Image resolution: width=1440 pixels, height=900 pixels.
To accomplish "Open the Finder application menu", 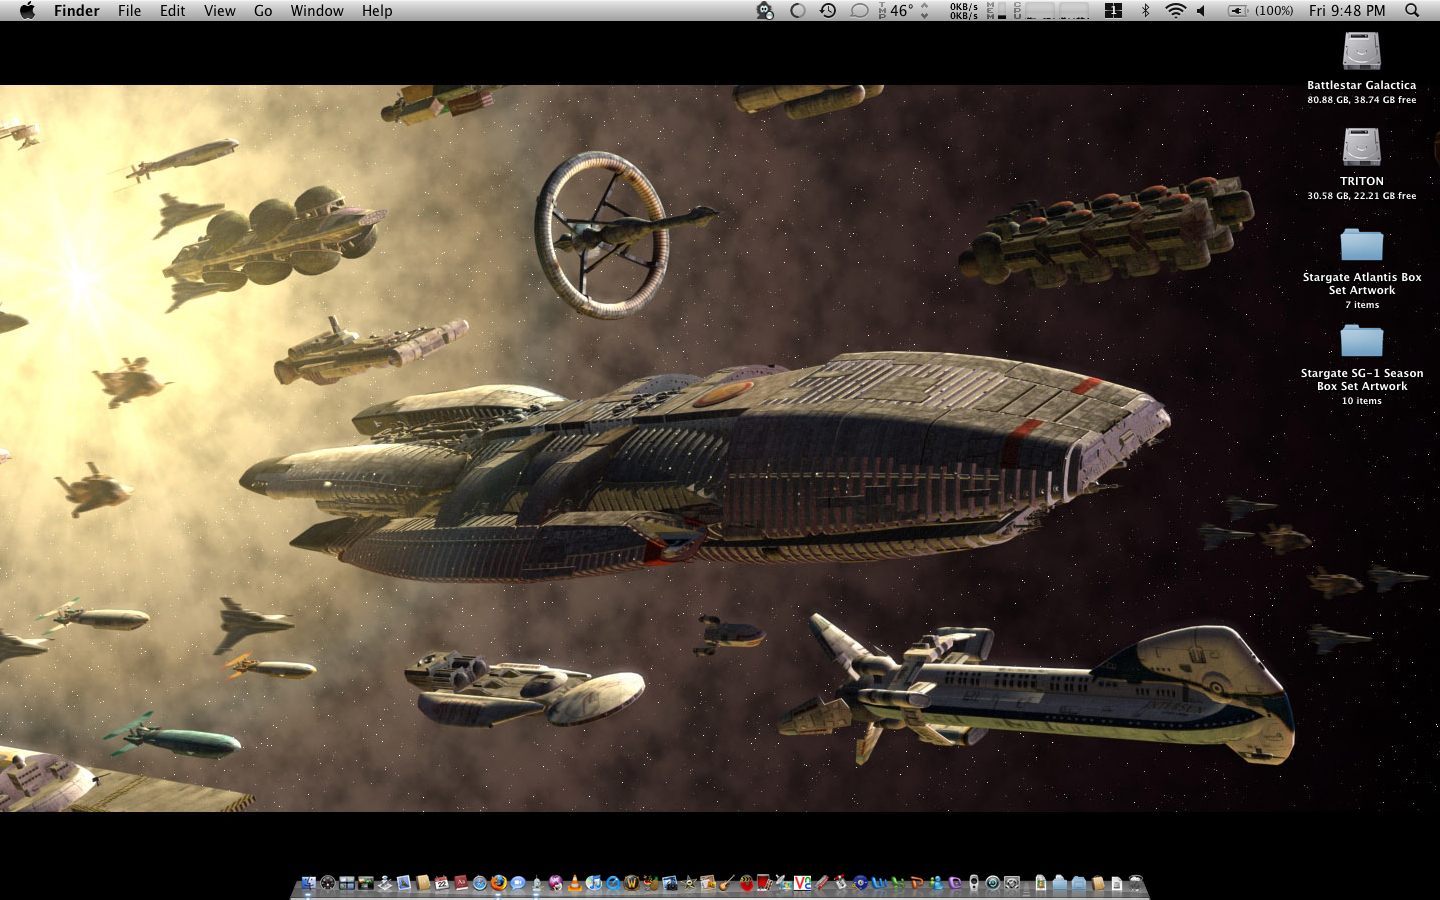I will click(x=76, y=11).
